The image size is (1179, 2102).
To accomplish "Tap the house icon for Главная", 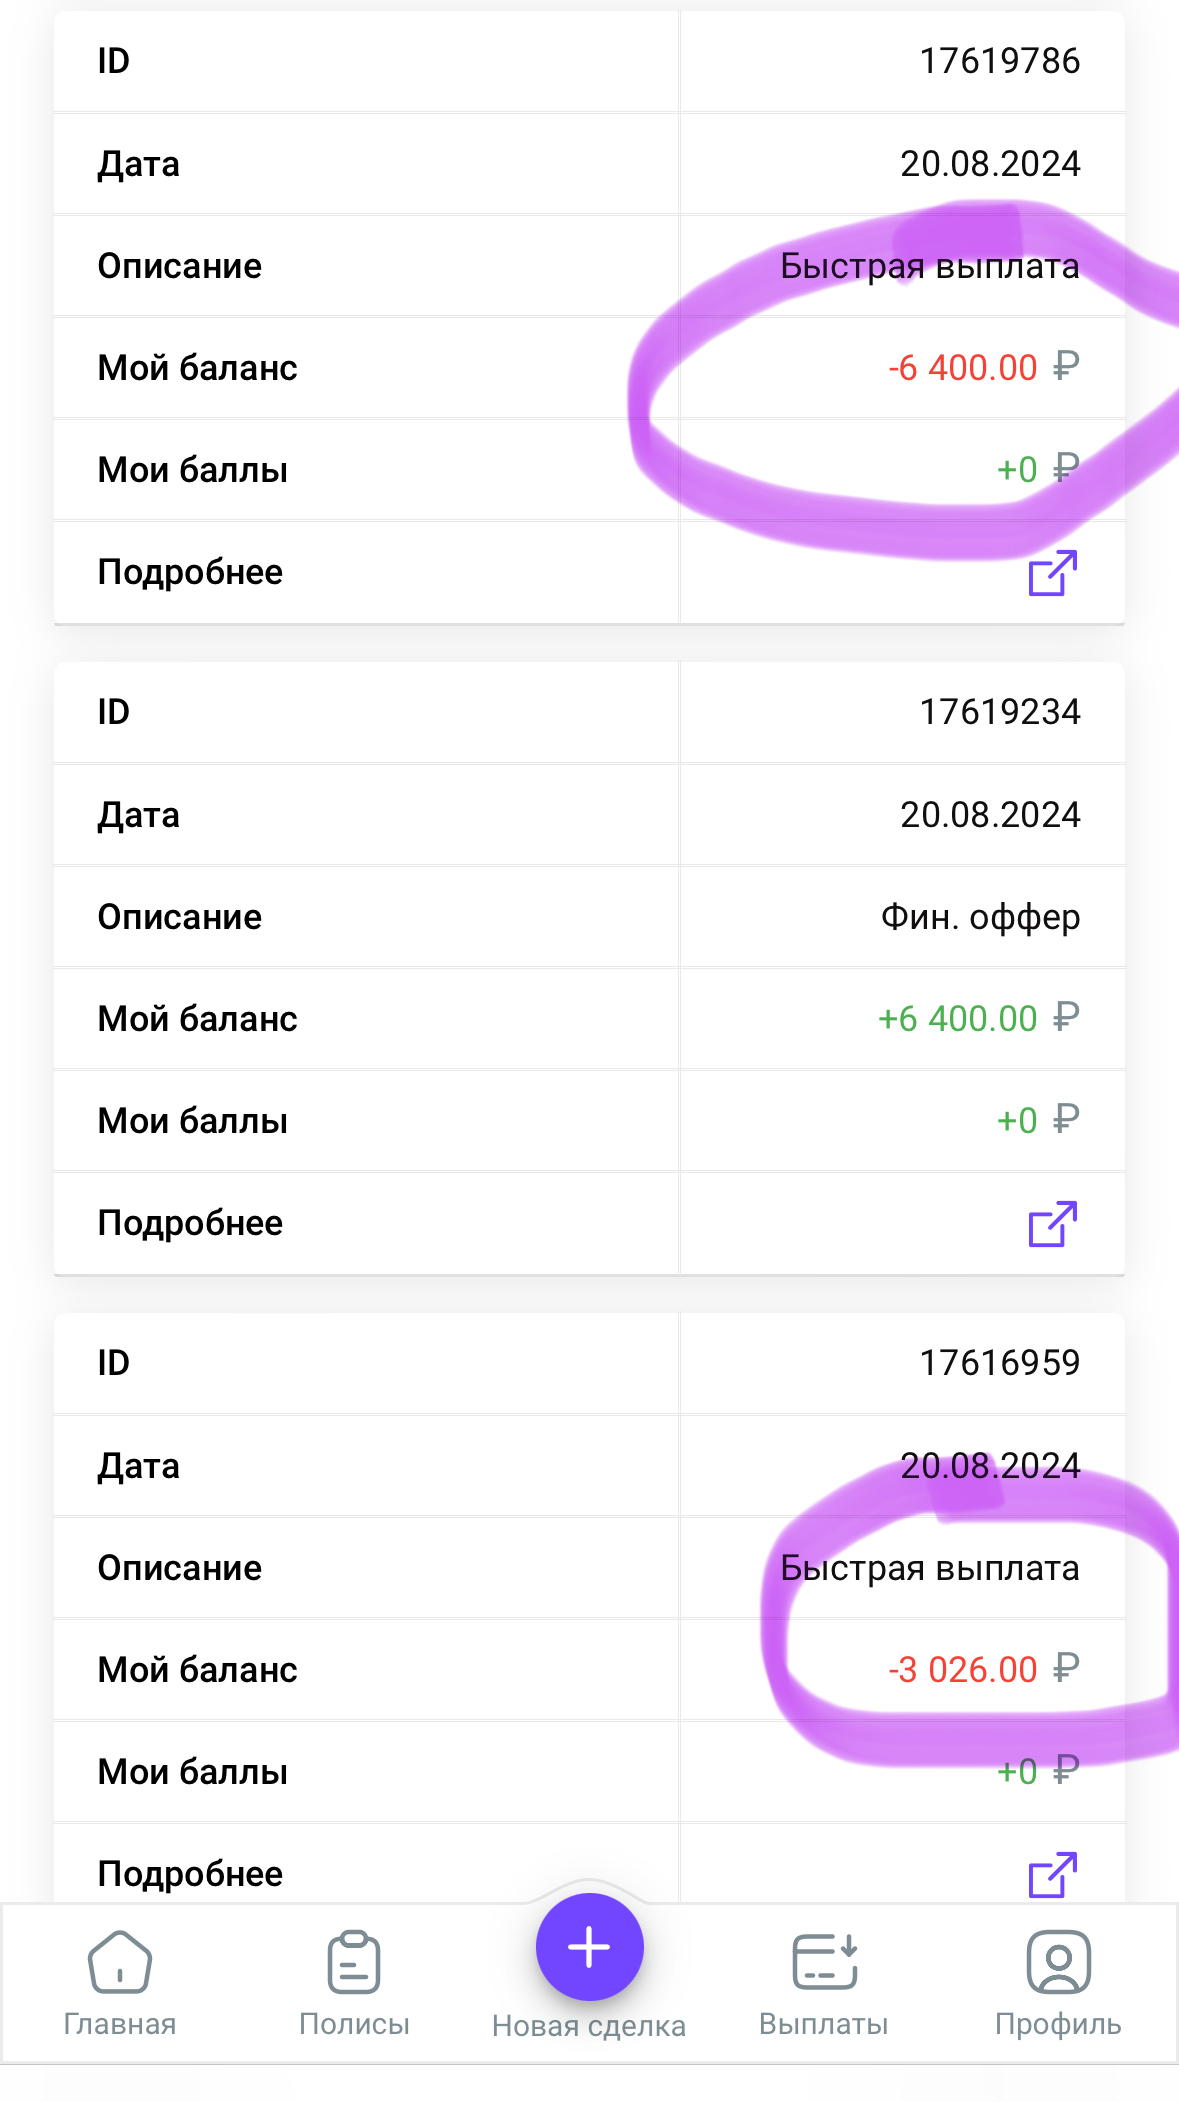I will click(x=120, y=1962).
